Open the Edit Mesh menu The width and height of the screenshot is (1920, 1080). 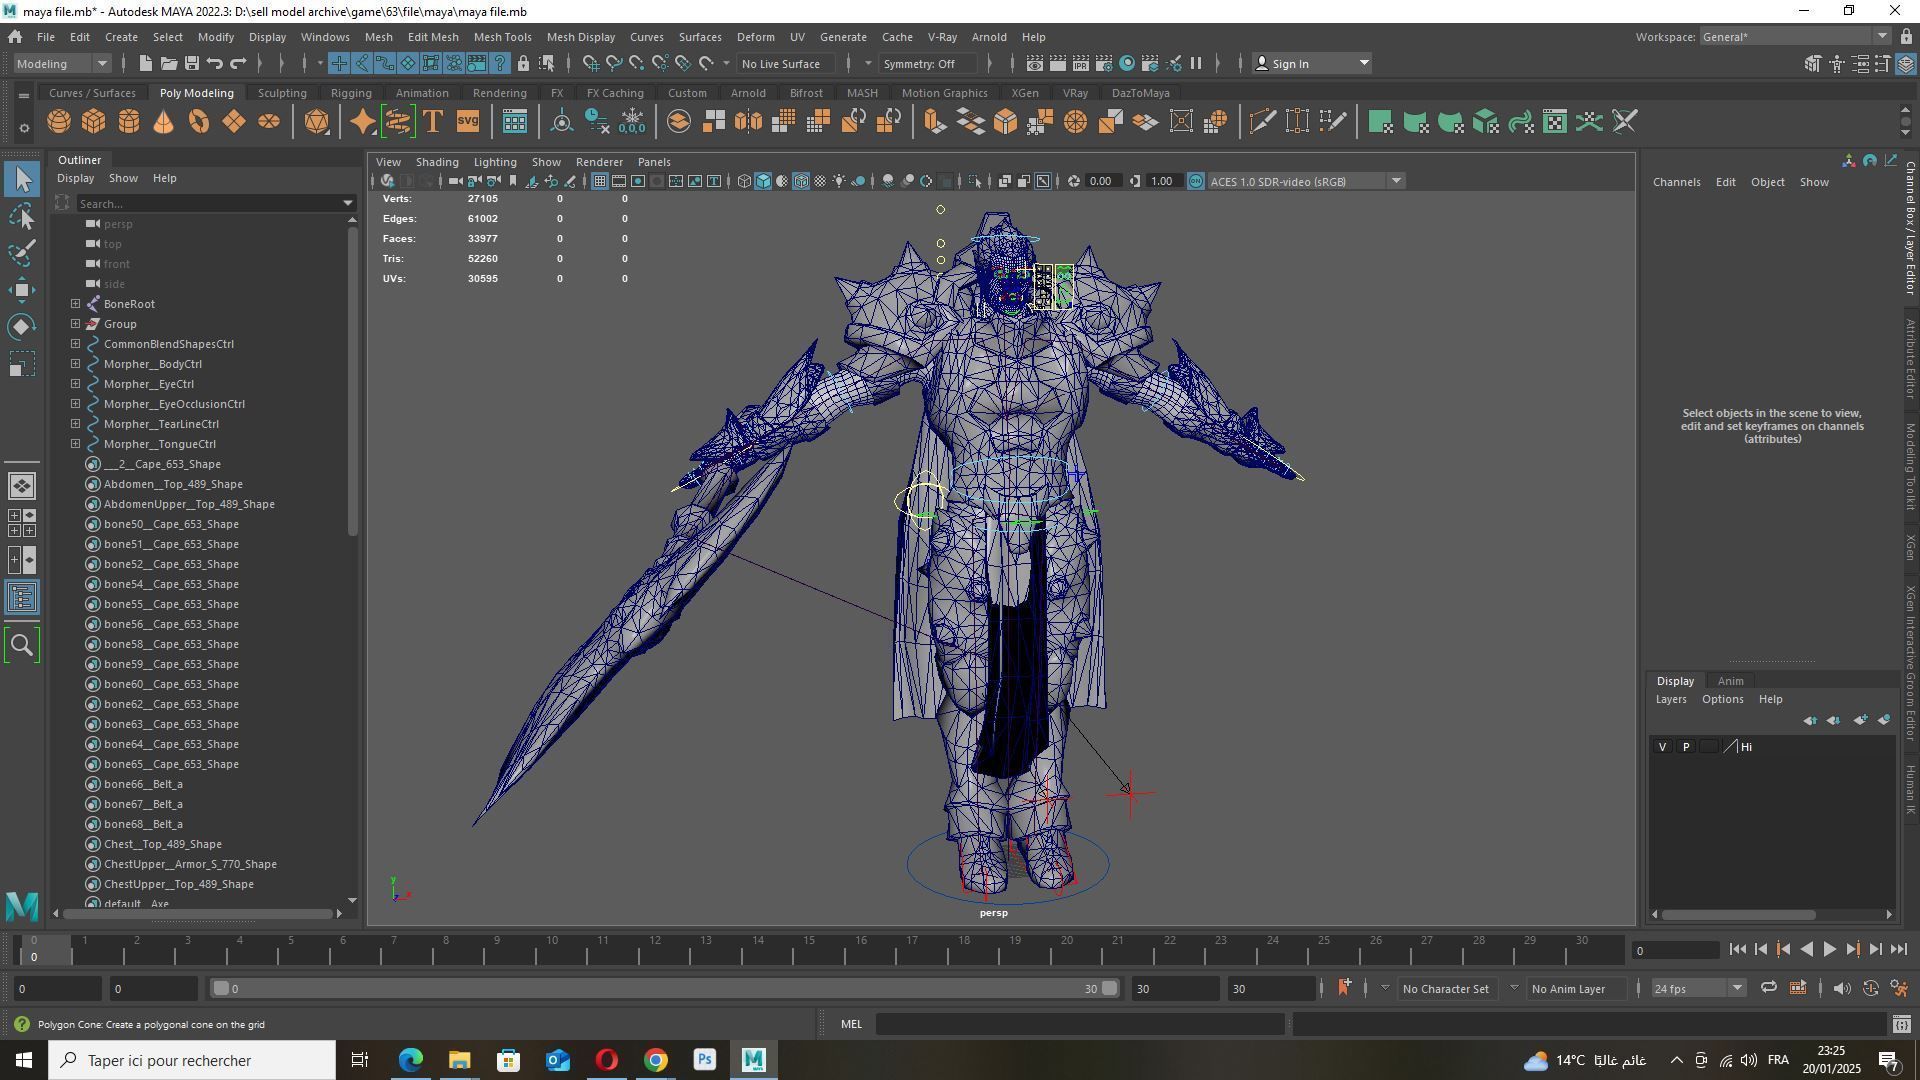pos(433,37)
